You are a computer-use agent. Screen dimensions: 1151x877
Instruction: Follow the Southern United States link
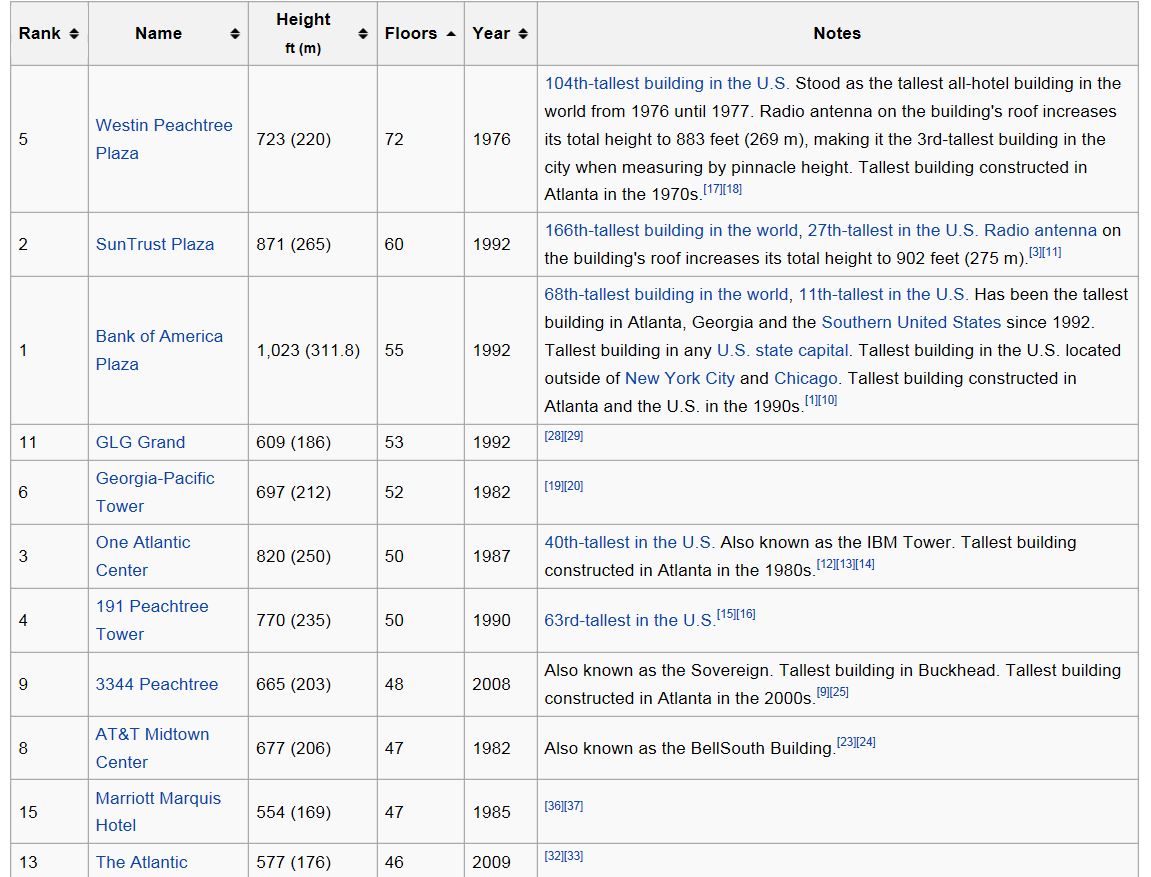(910, 322)
